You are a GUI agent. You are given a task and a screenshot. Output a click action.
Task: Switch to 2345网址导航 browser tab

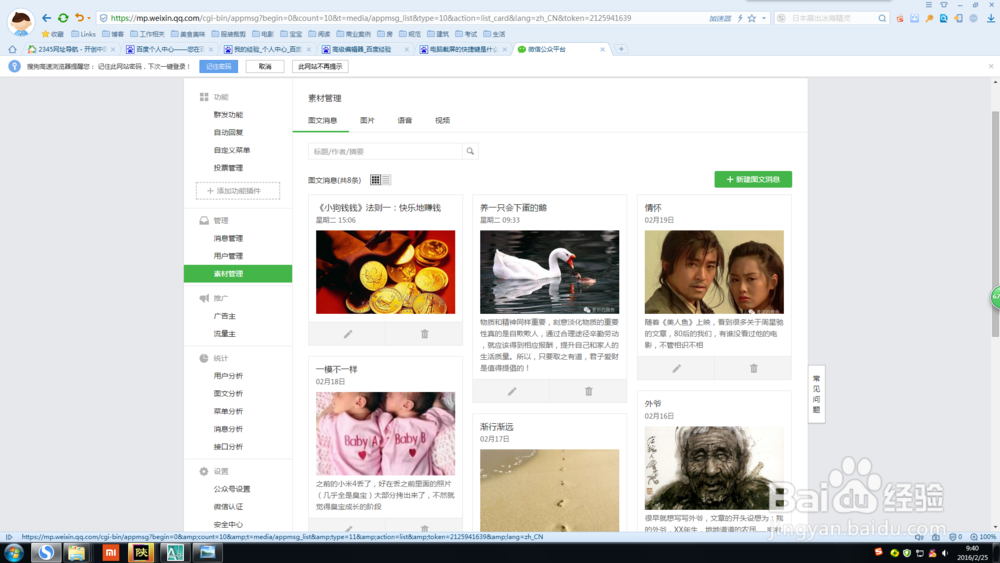71,49
